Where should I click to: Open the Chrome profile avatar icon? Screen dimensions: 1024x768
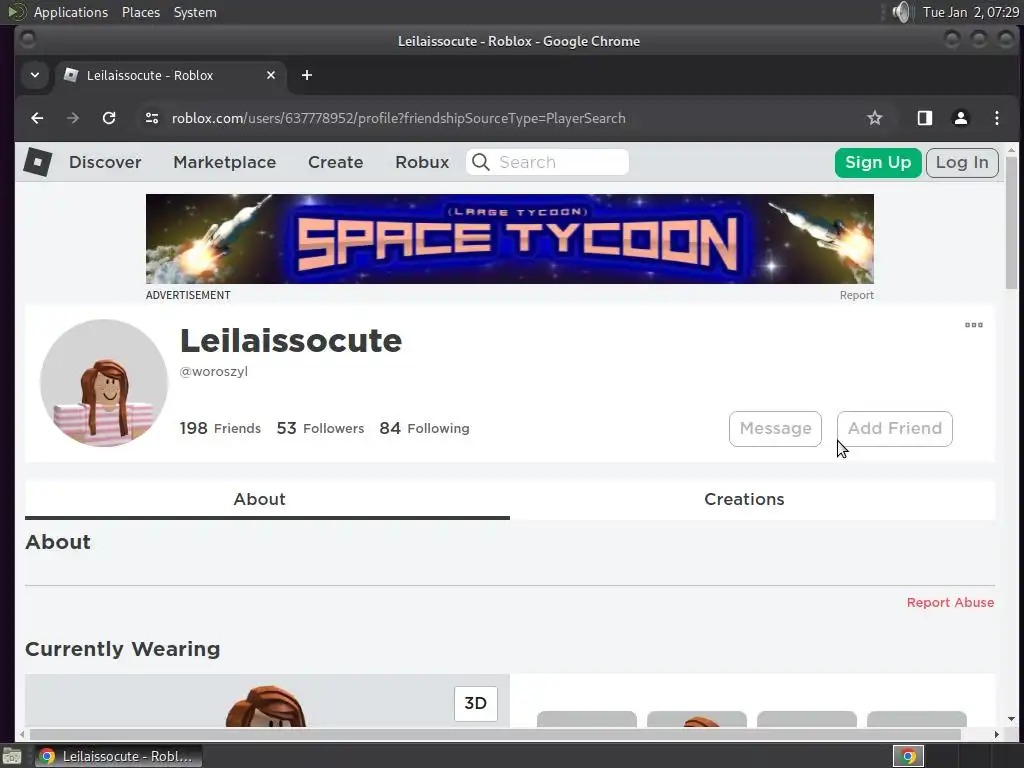click(961, 118)
